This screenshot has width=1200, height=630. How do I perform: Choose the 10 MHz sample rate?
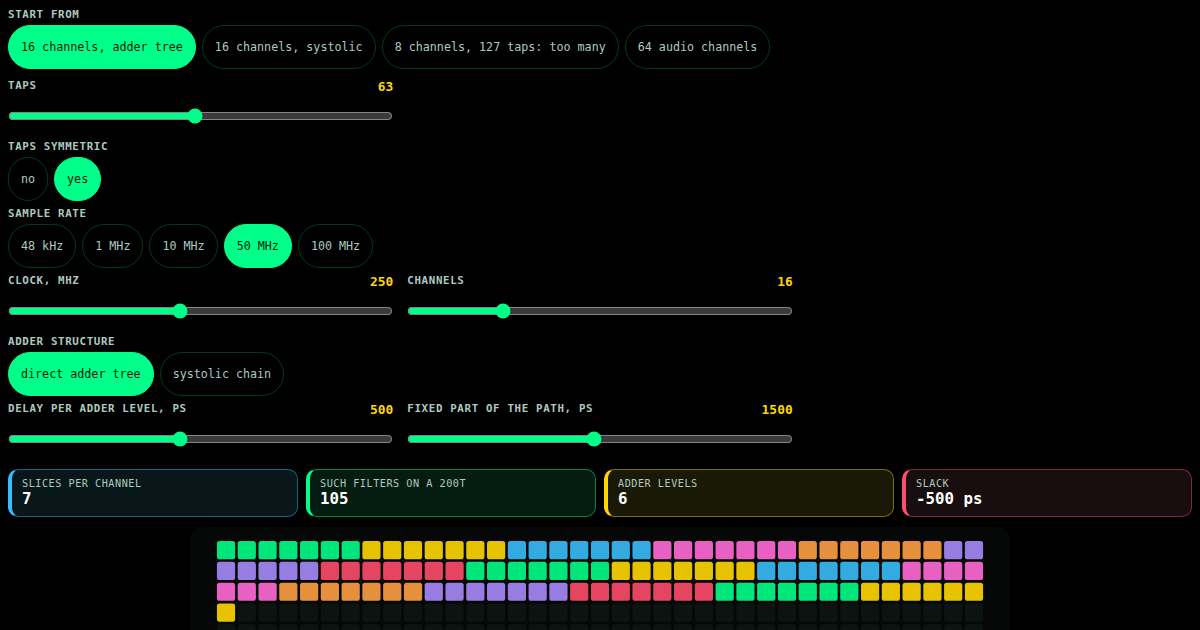[x=183, y=246]
